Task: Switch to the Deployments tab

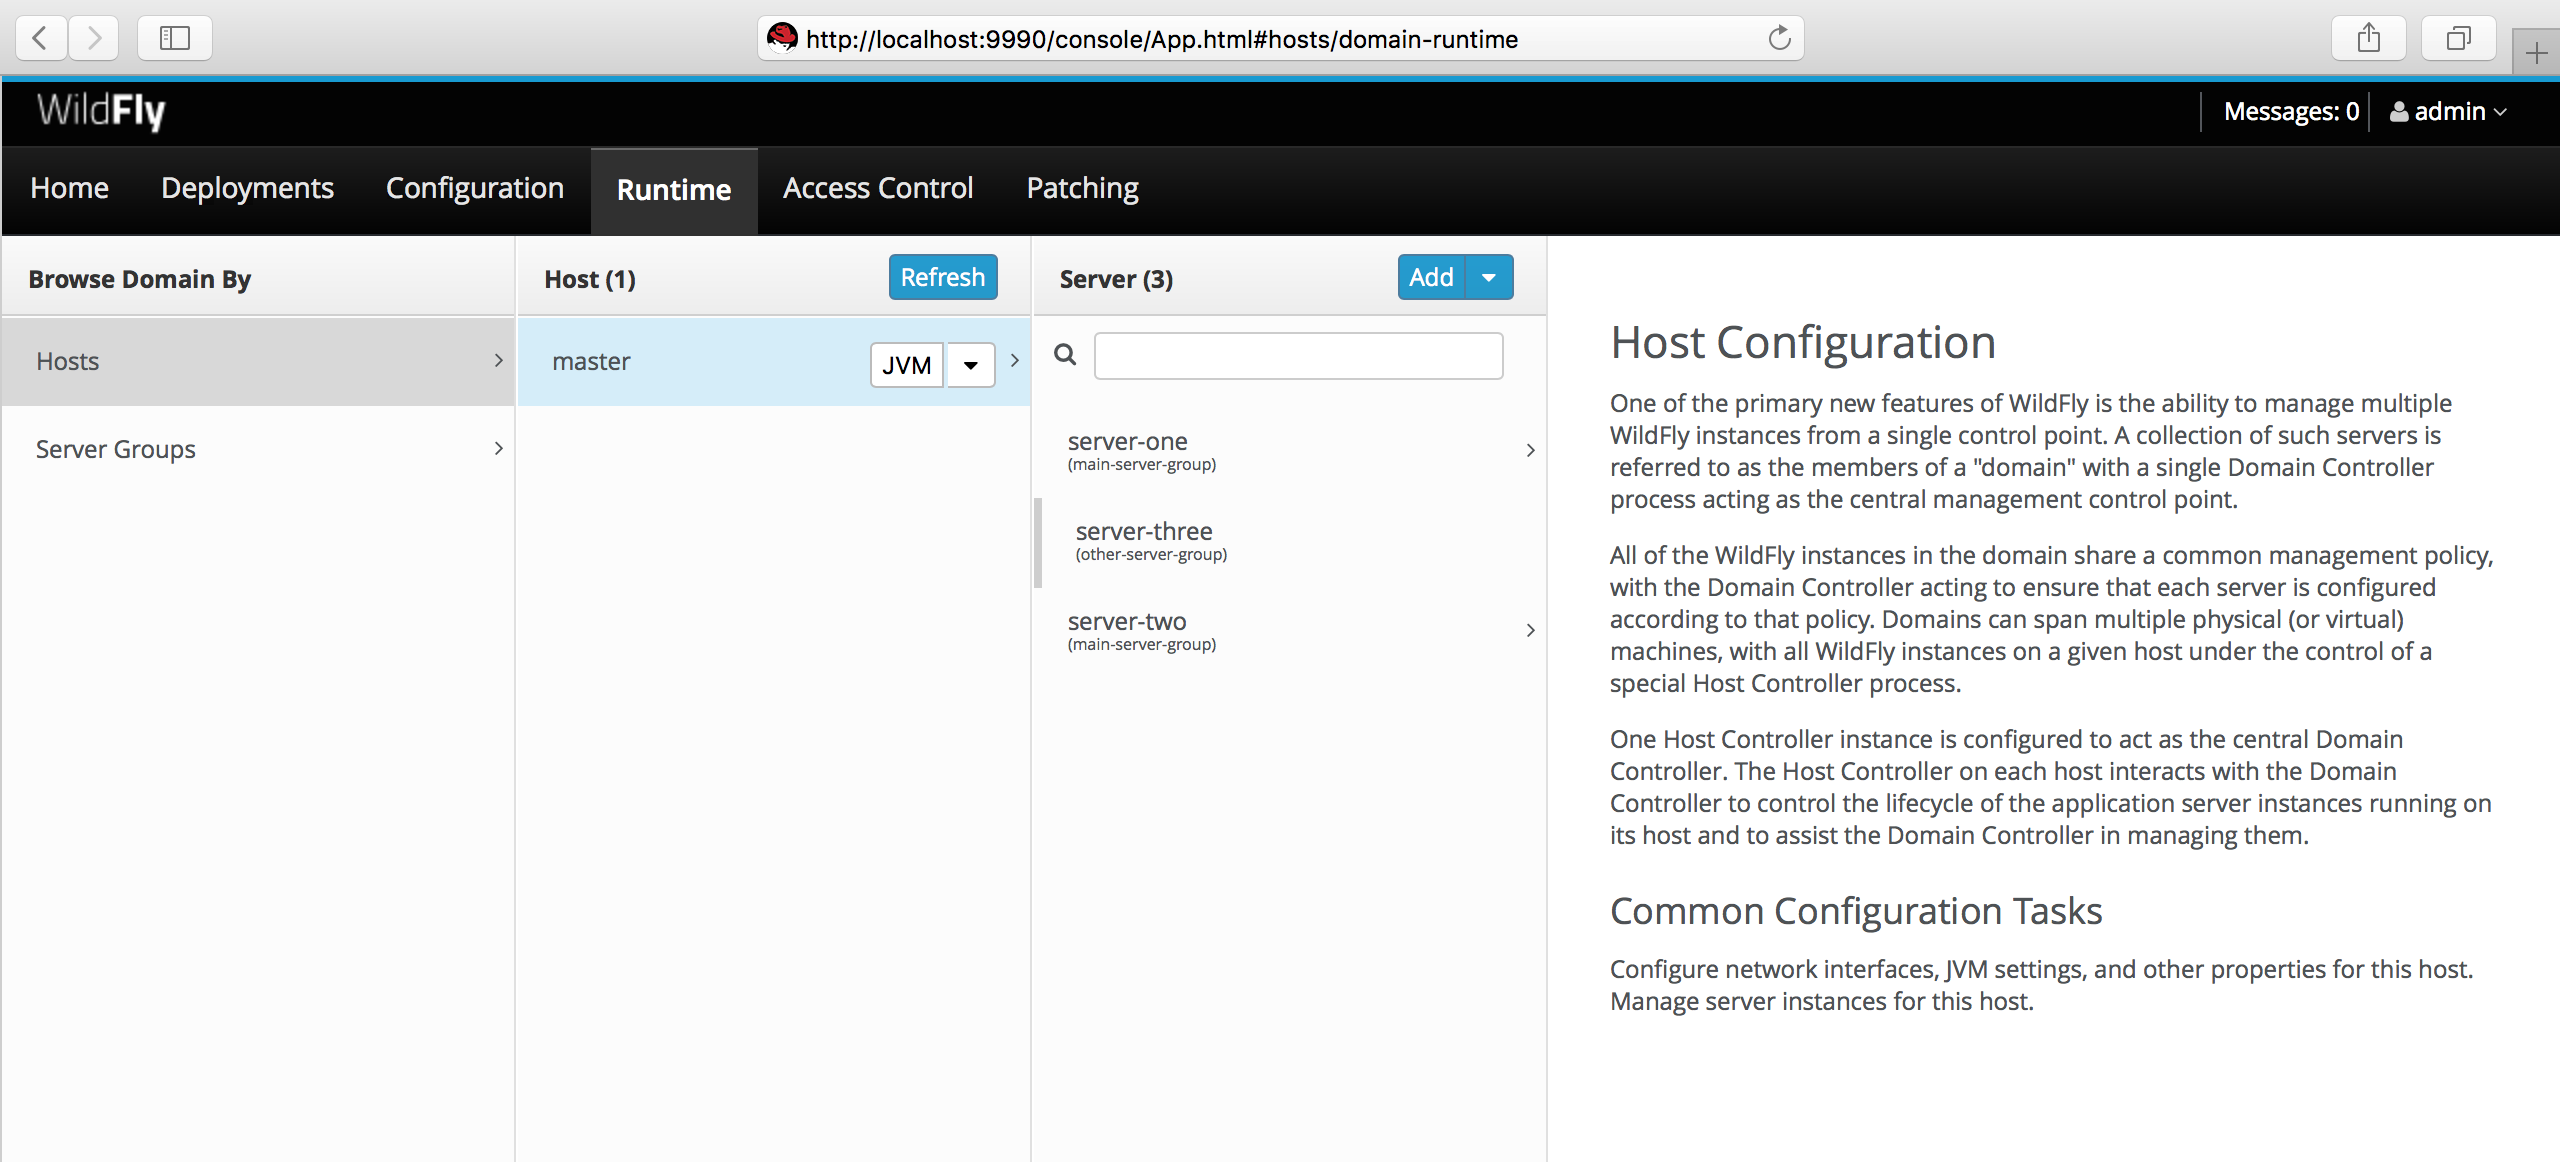Action: [247, 188]
